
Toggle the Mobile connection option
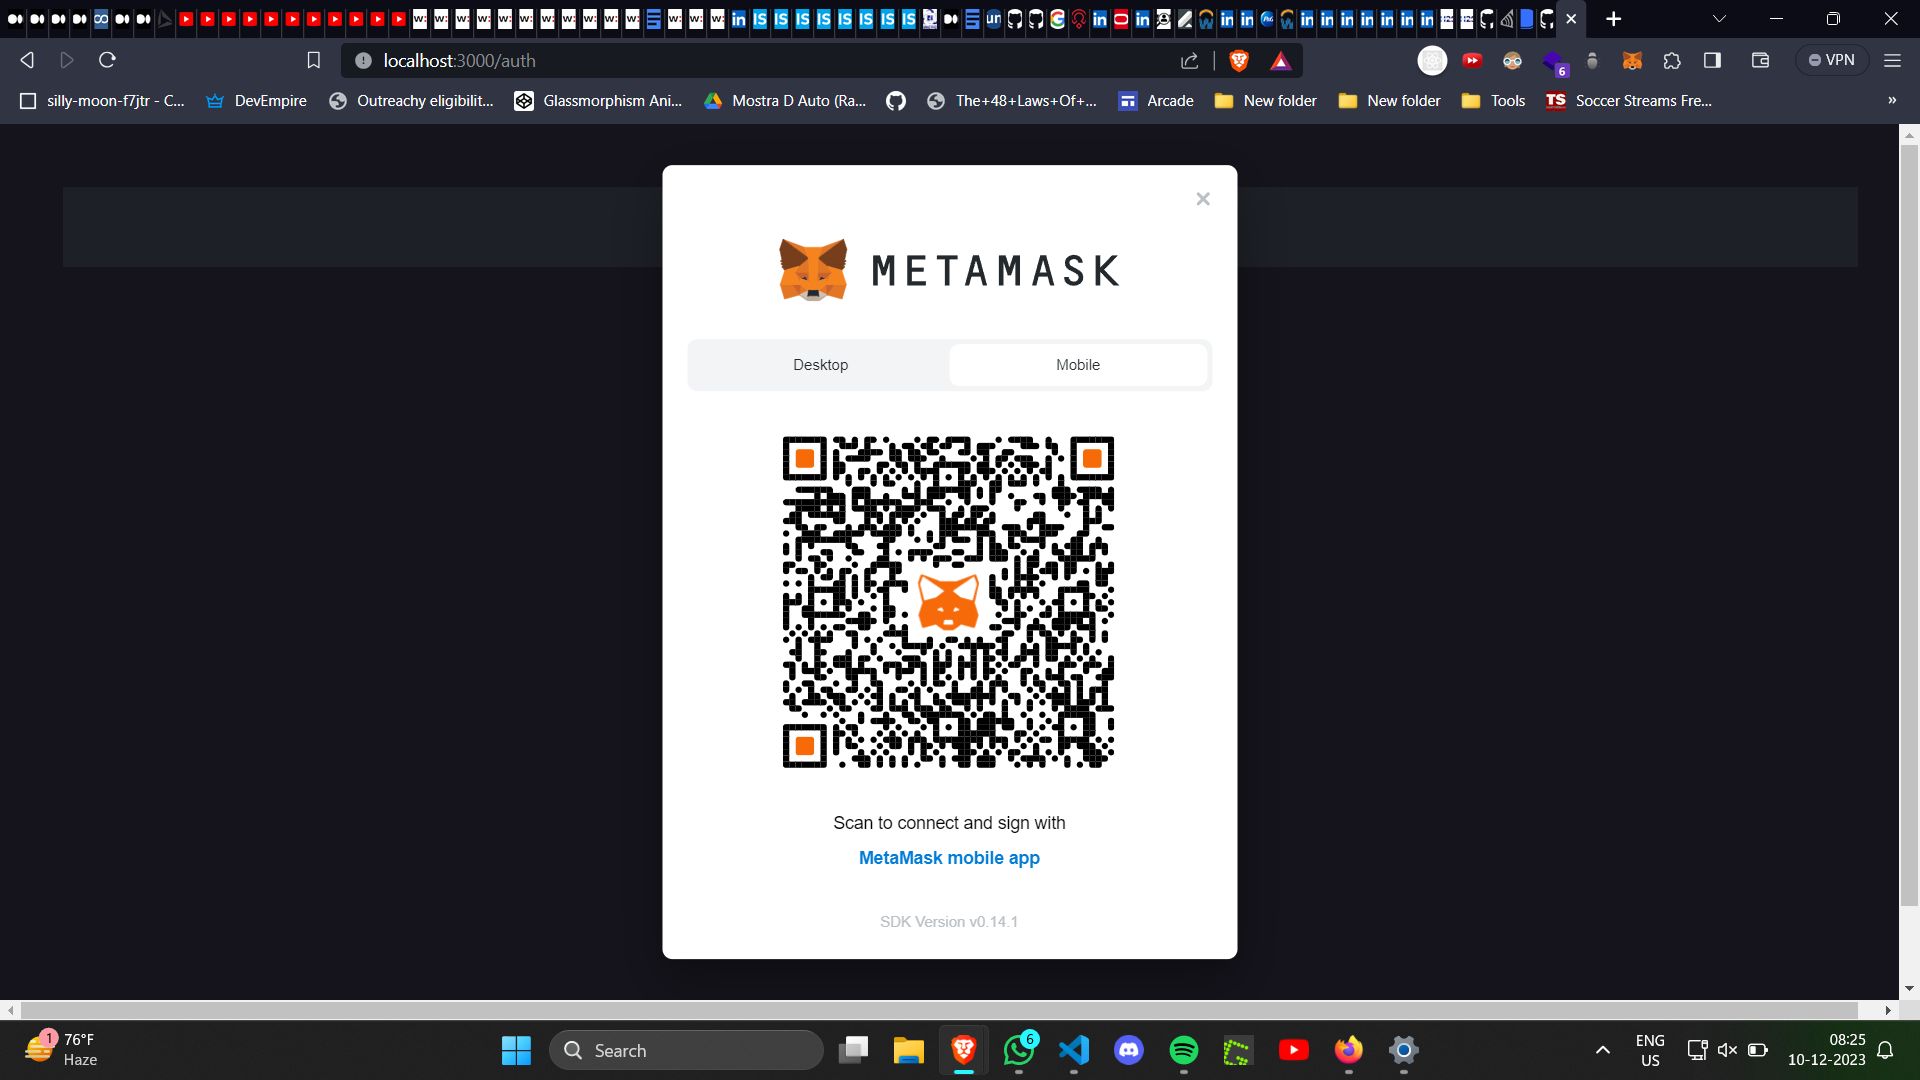click(1079, 365)
